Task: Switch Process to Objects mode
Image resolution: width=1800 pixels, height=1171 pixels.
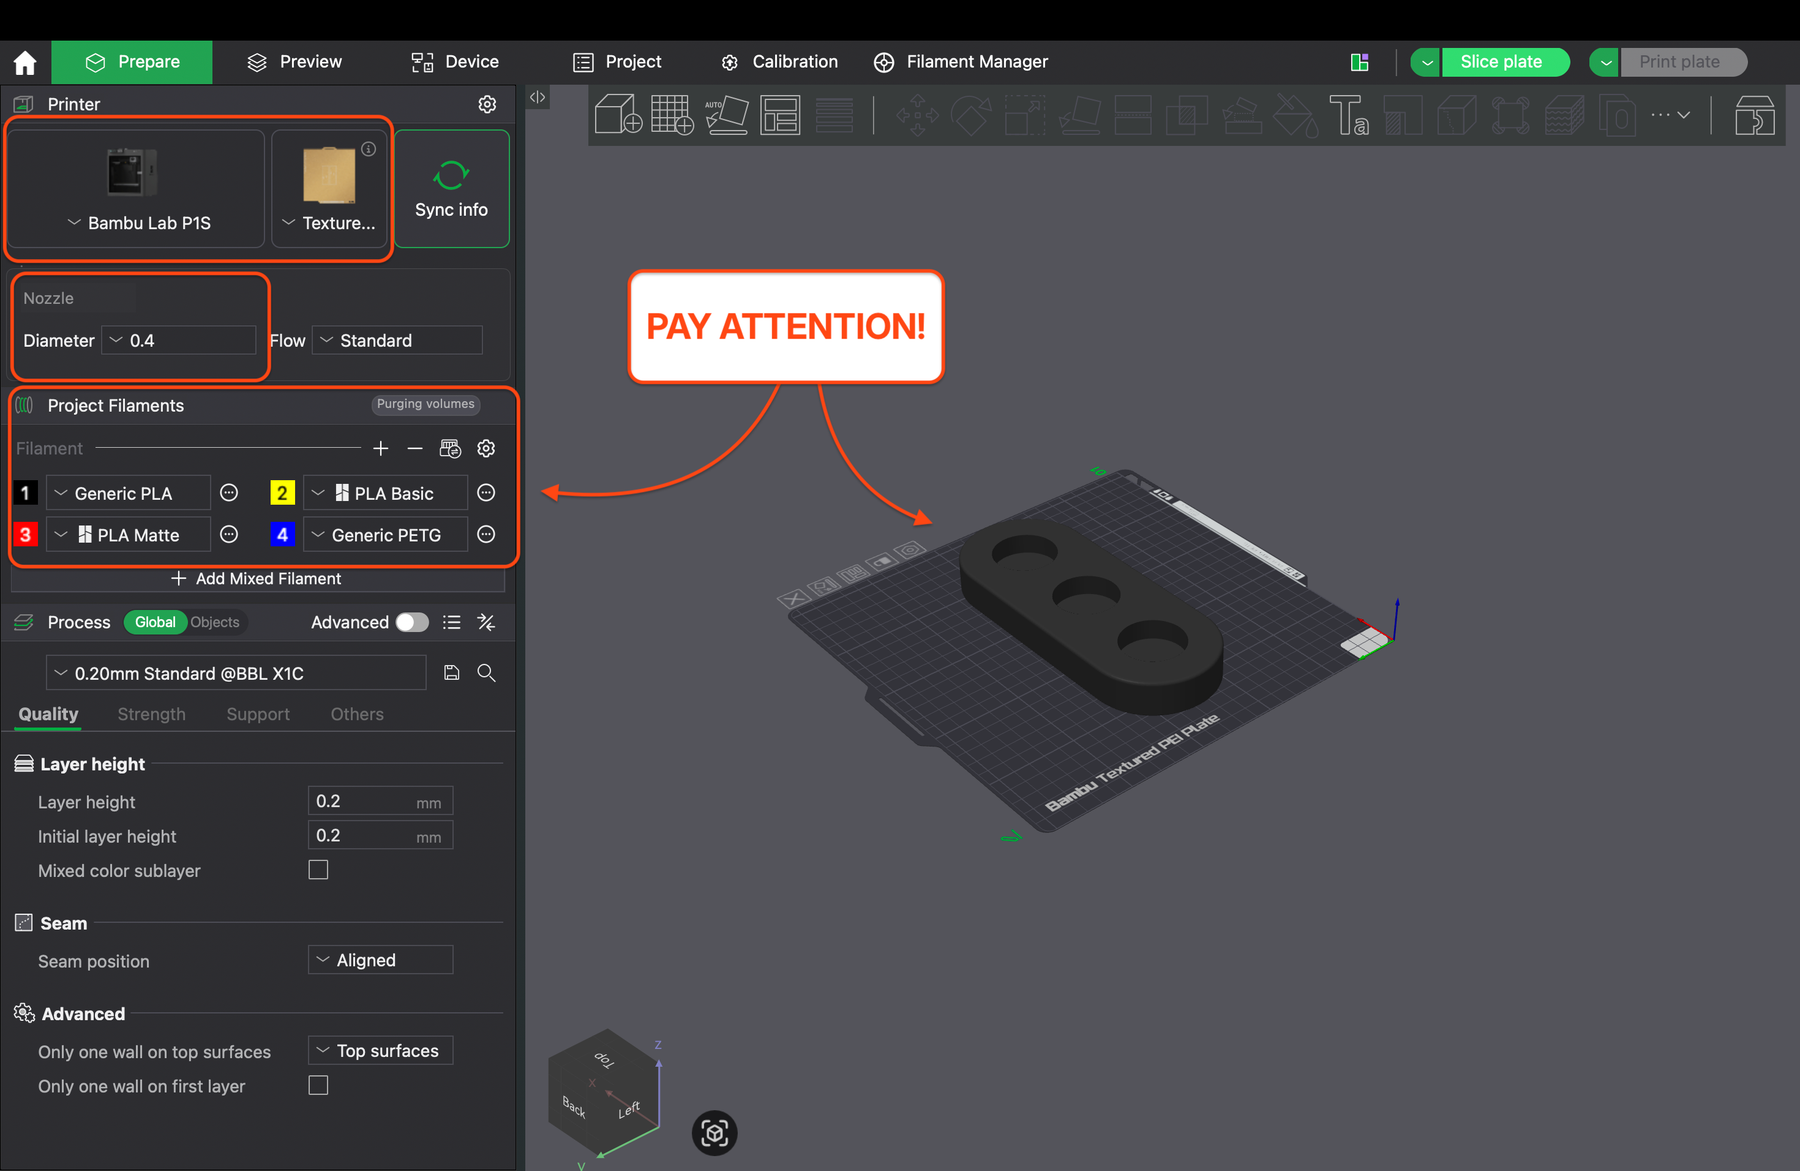Action: [x=215, y=622]
